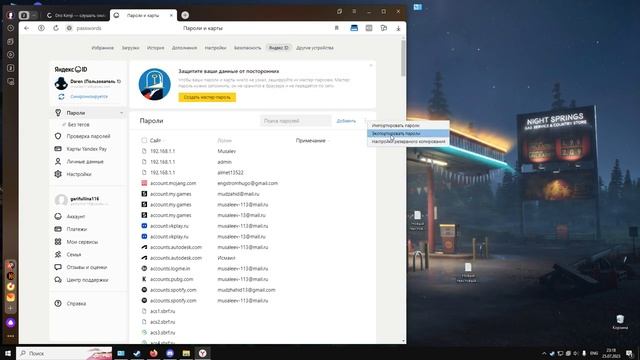Dismiss the master password banner

tap(371, 65)
